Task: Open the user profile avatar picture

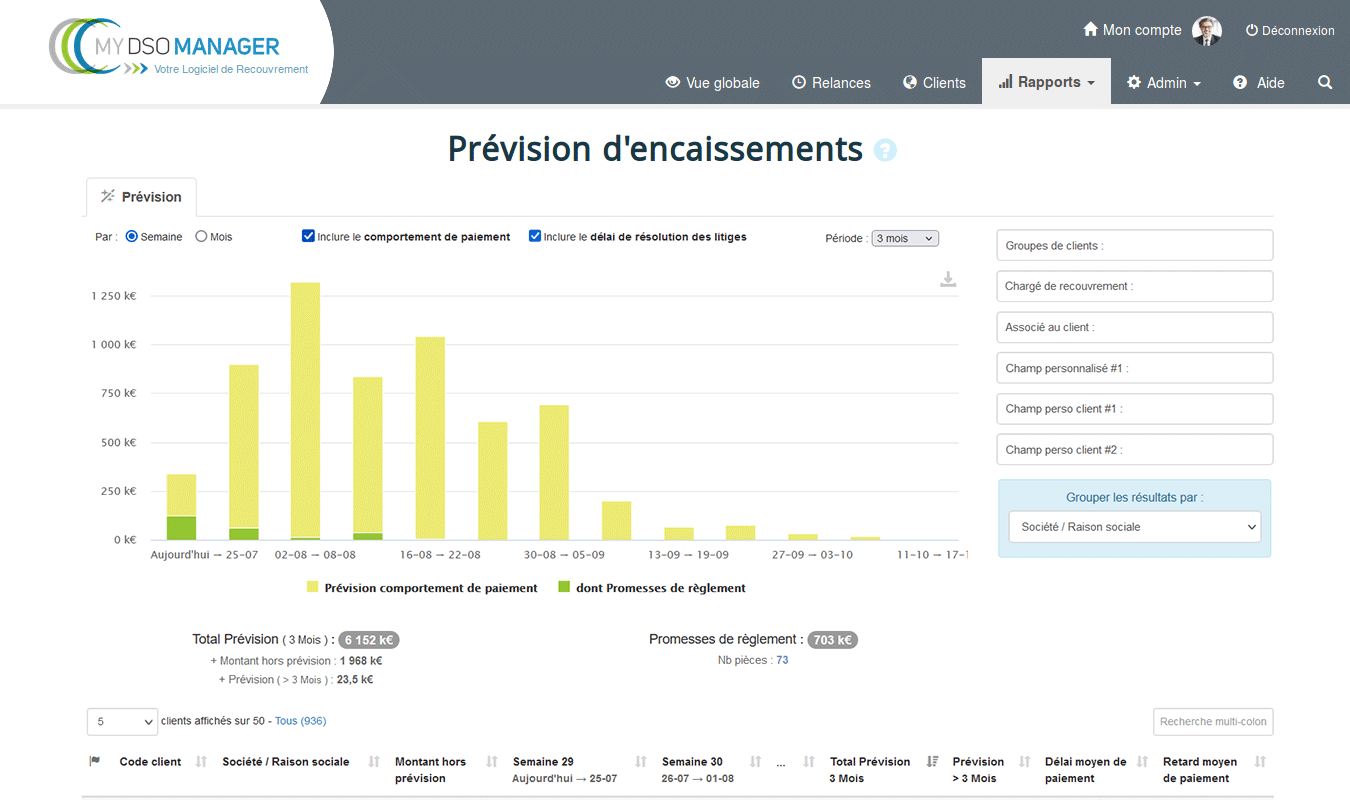Action: pyautogui.click(x=1207, y=31)
